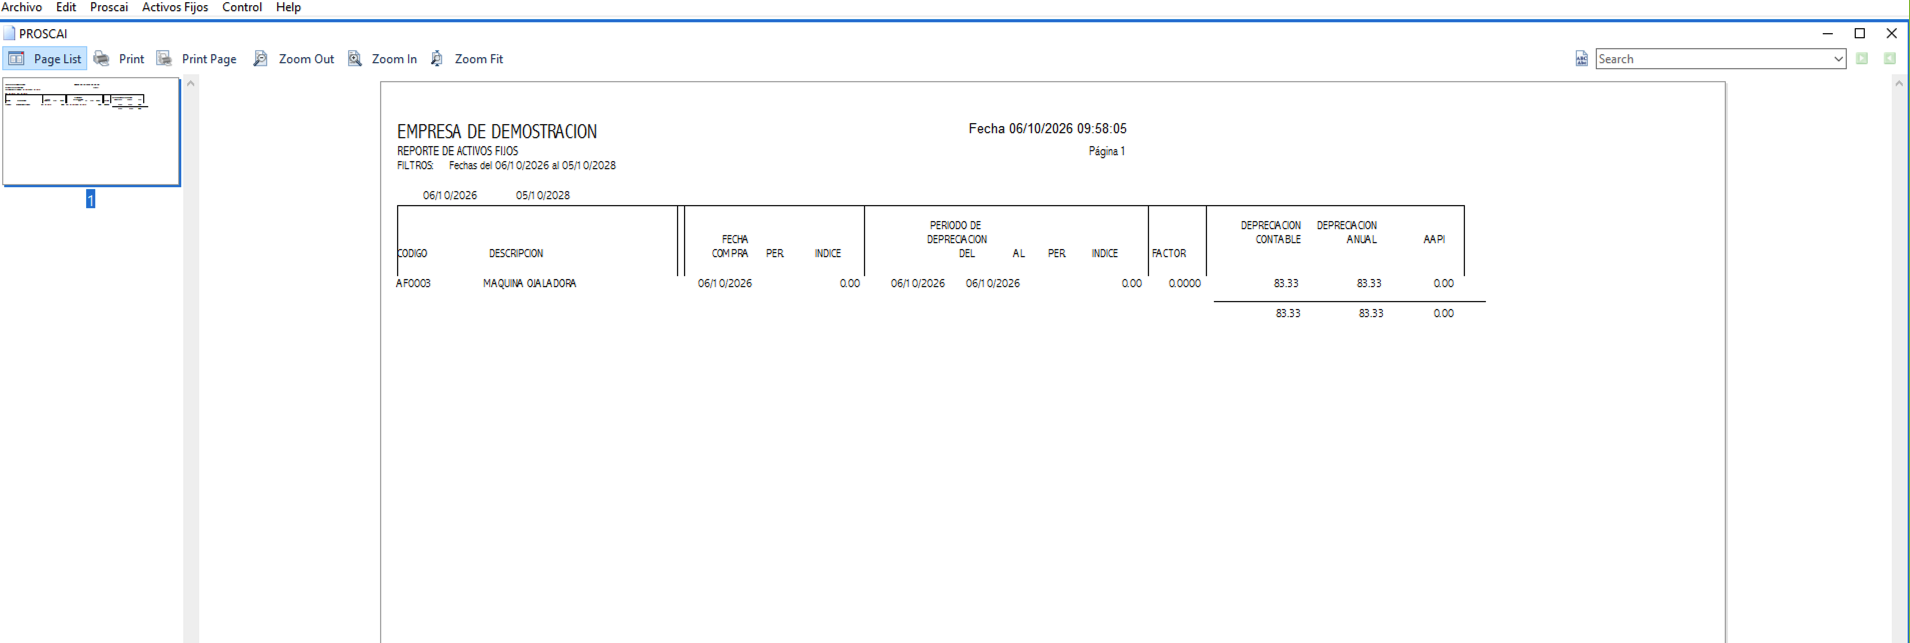Click the Zoom Fit text label

(478, 59)
